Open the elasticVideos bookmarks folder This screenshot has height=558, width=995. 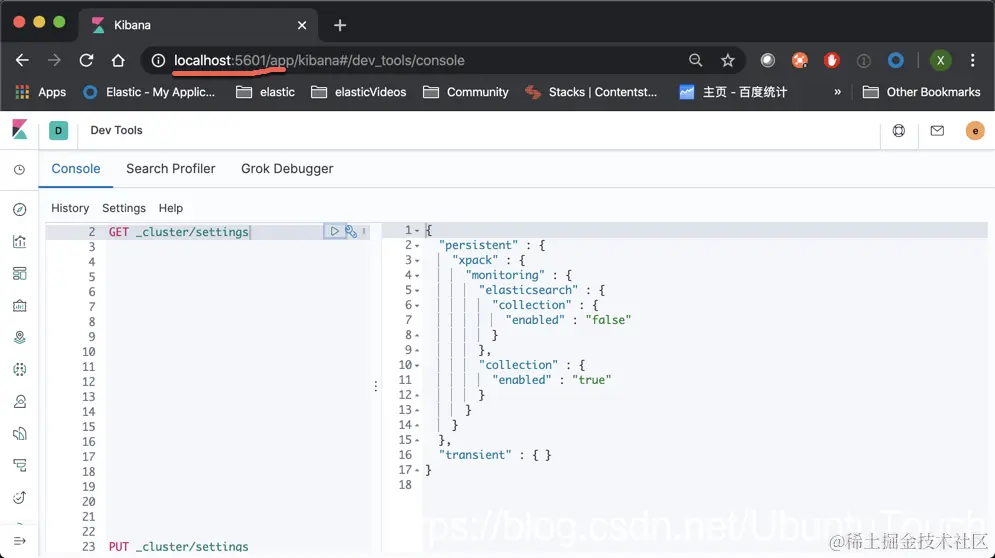tap(359, 92)
